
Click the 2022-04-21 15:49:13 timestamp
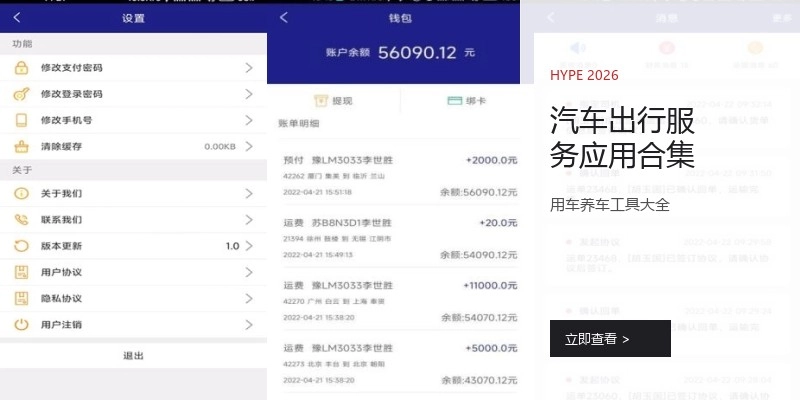317,255
